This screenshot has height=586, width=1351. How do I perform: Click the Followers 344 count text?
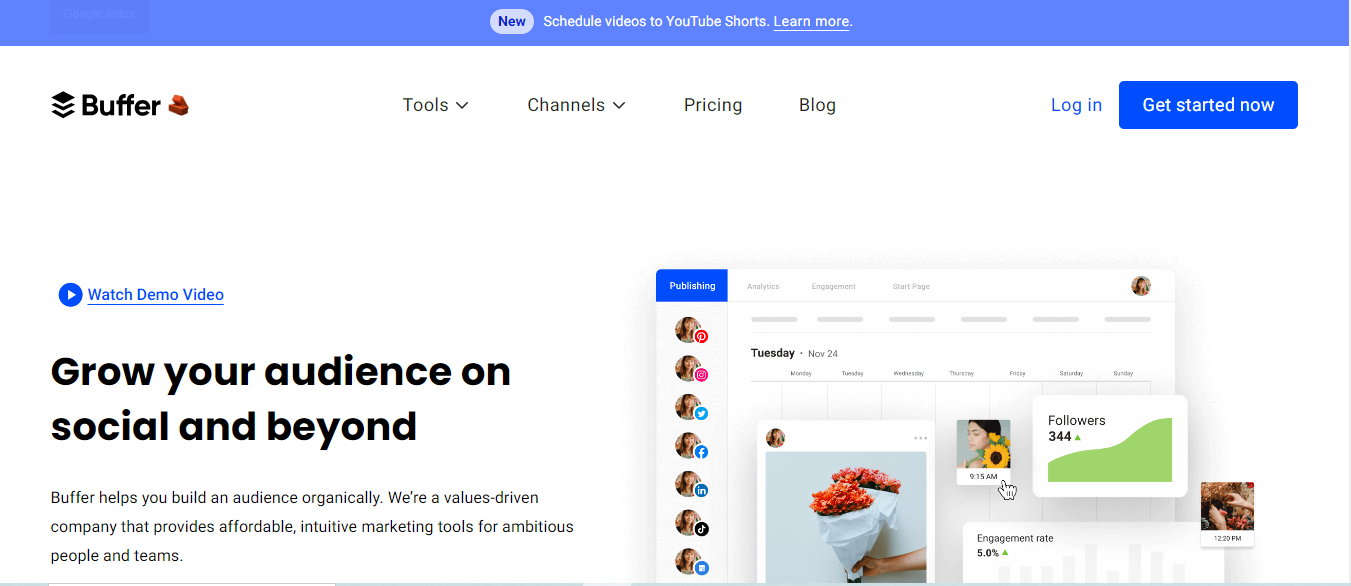1060,437
